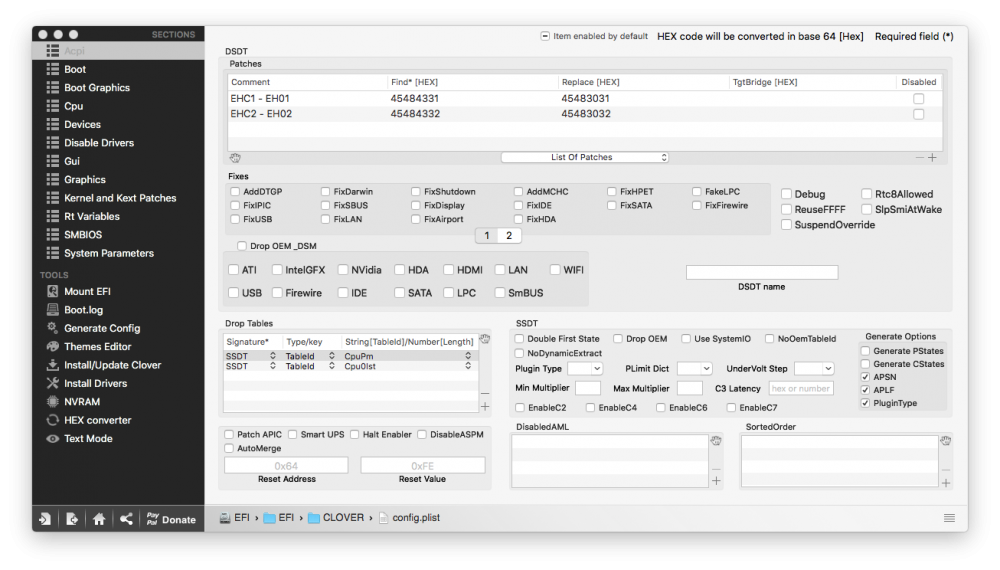Click hand icon next to SortedOrder list
The height and width of the screenshot is (570, 1000).
[946, 441]
